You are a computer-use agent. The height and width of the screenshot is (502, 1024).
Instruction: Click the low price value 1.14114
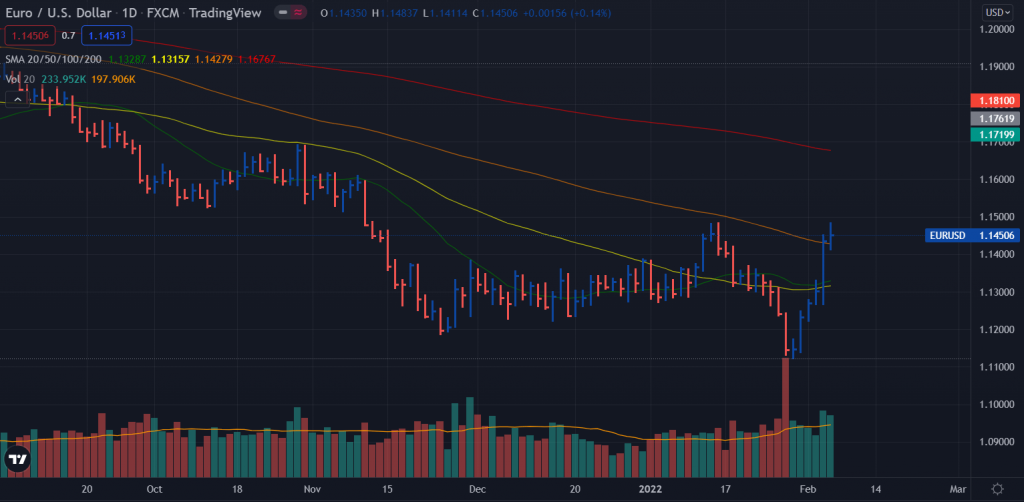pyautogui.click(x=451, y=12)
